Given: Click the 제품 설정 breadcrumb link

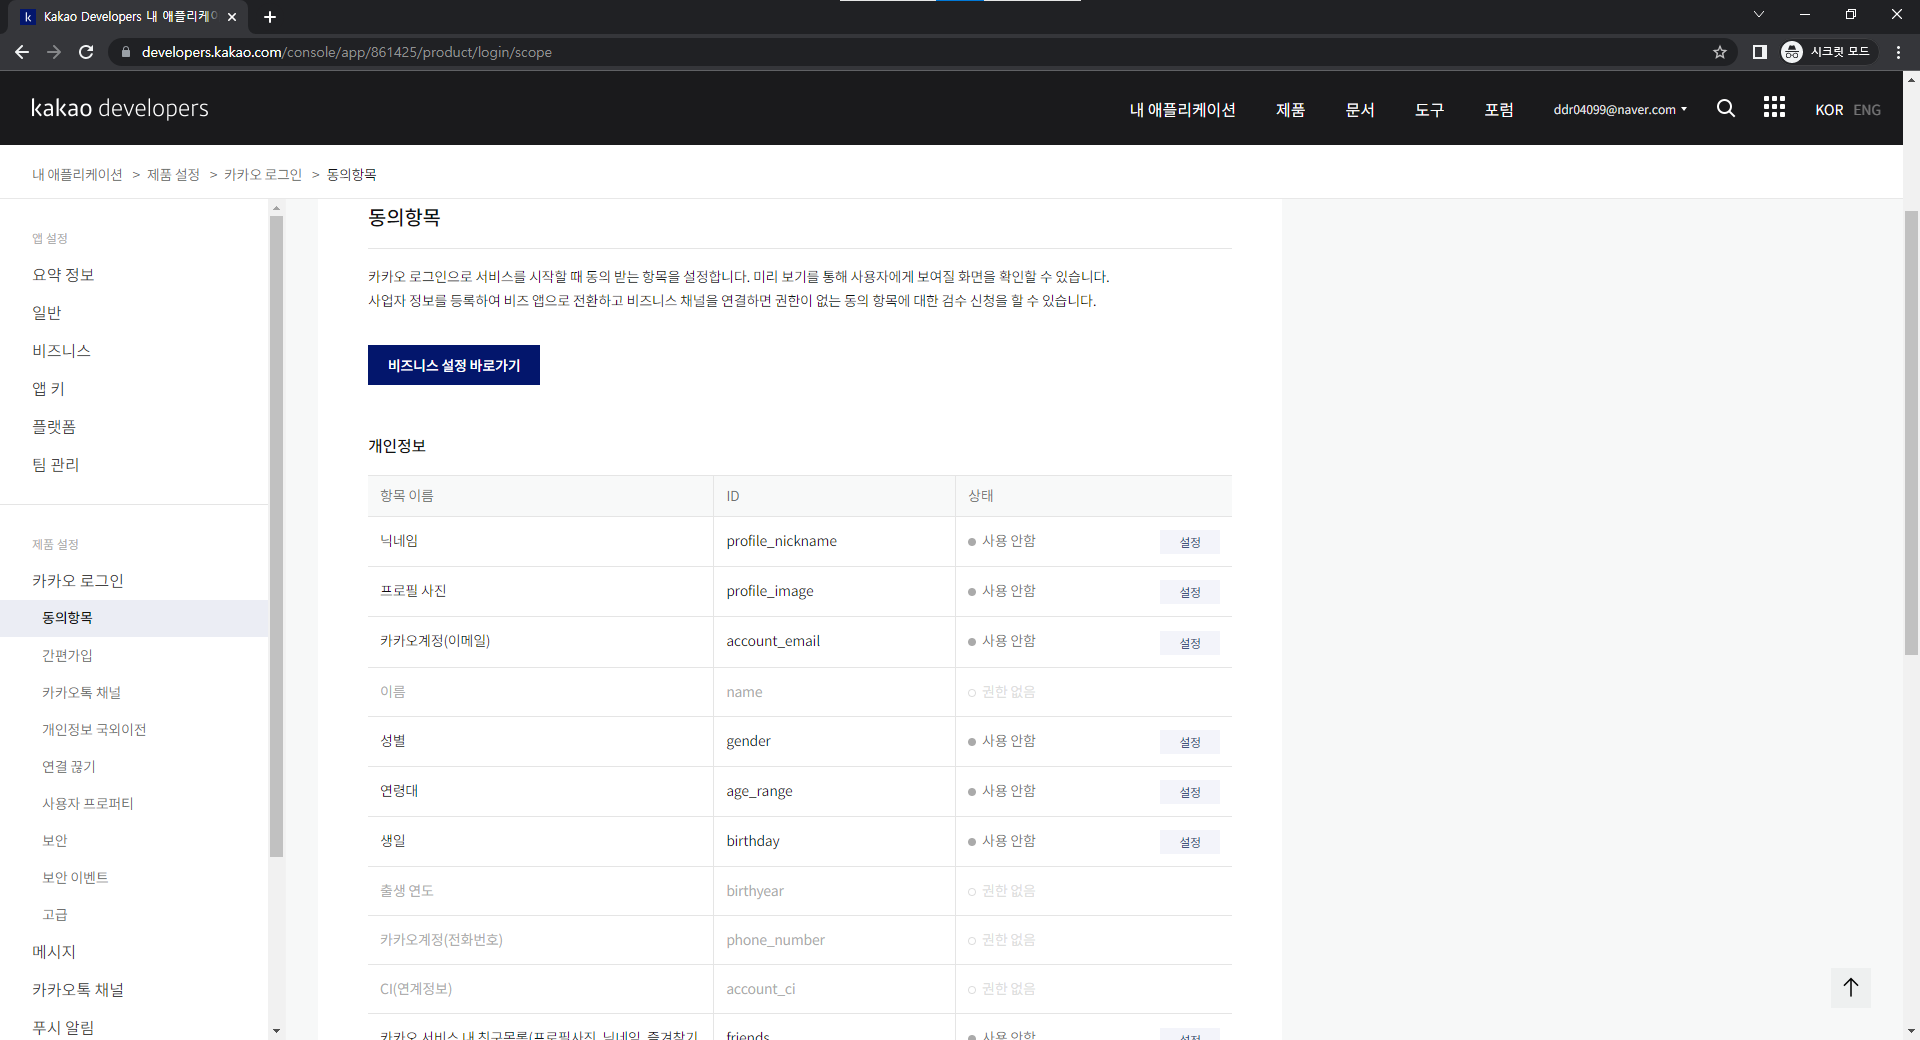Looking at the screenshot, I should click(x=173, y=174).
